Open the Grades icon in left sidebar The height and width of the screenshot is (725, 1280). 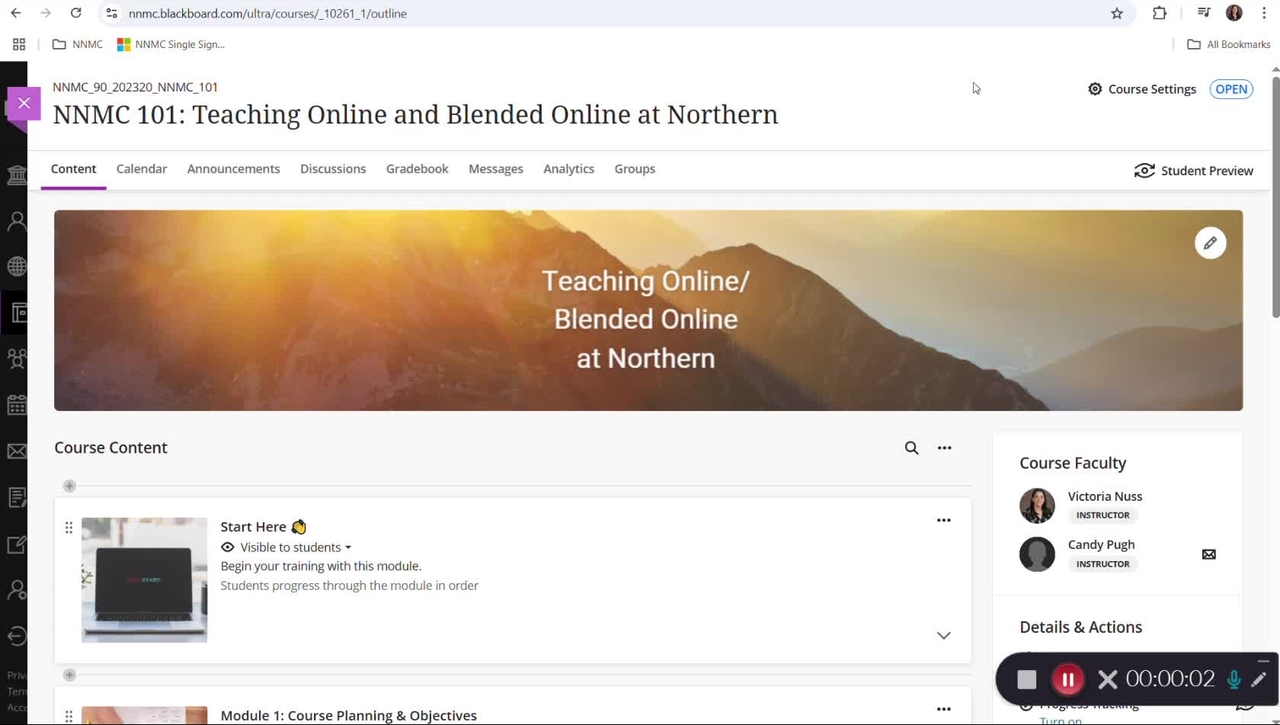(17, 498)
